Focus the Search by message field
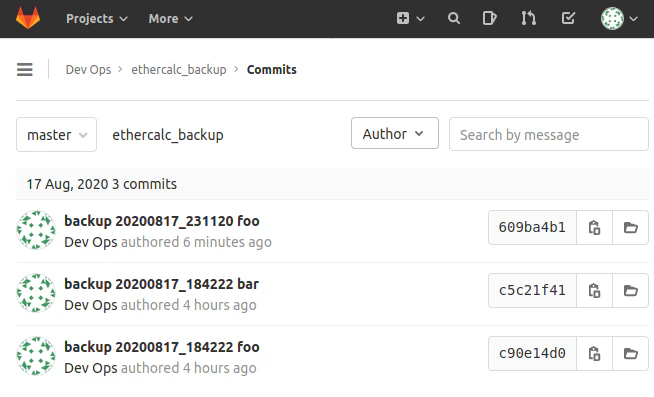 click(x=548, y=134)
